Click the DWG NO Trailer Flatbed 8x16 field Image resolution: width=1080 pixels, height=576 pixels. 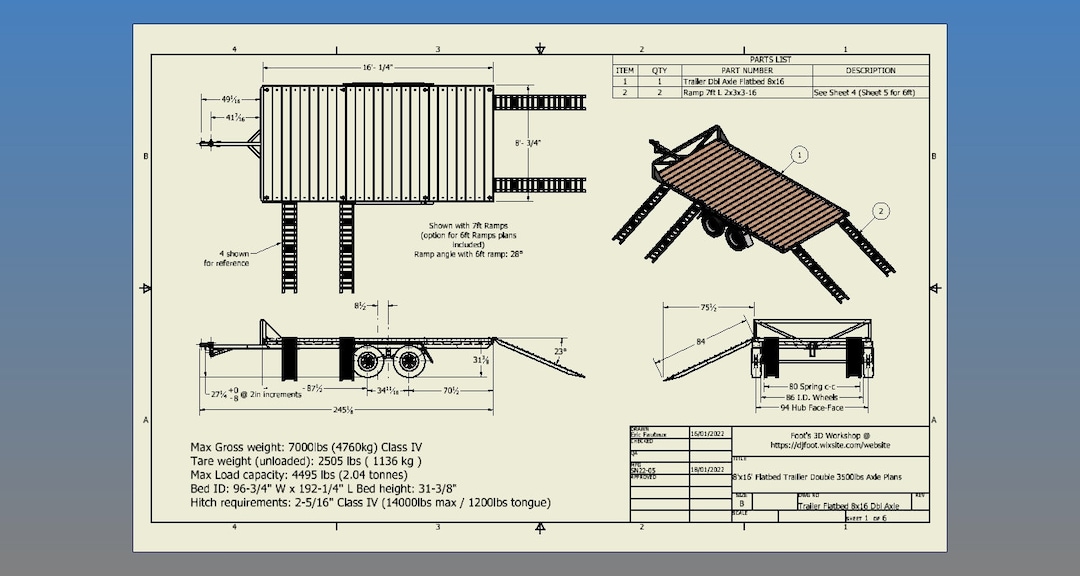(x=848, y=505)
